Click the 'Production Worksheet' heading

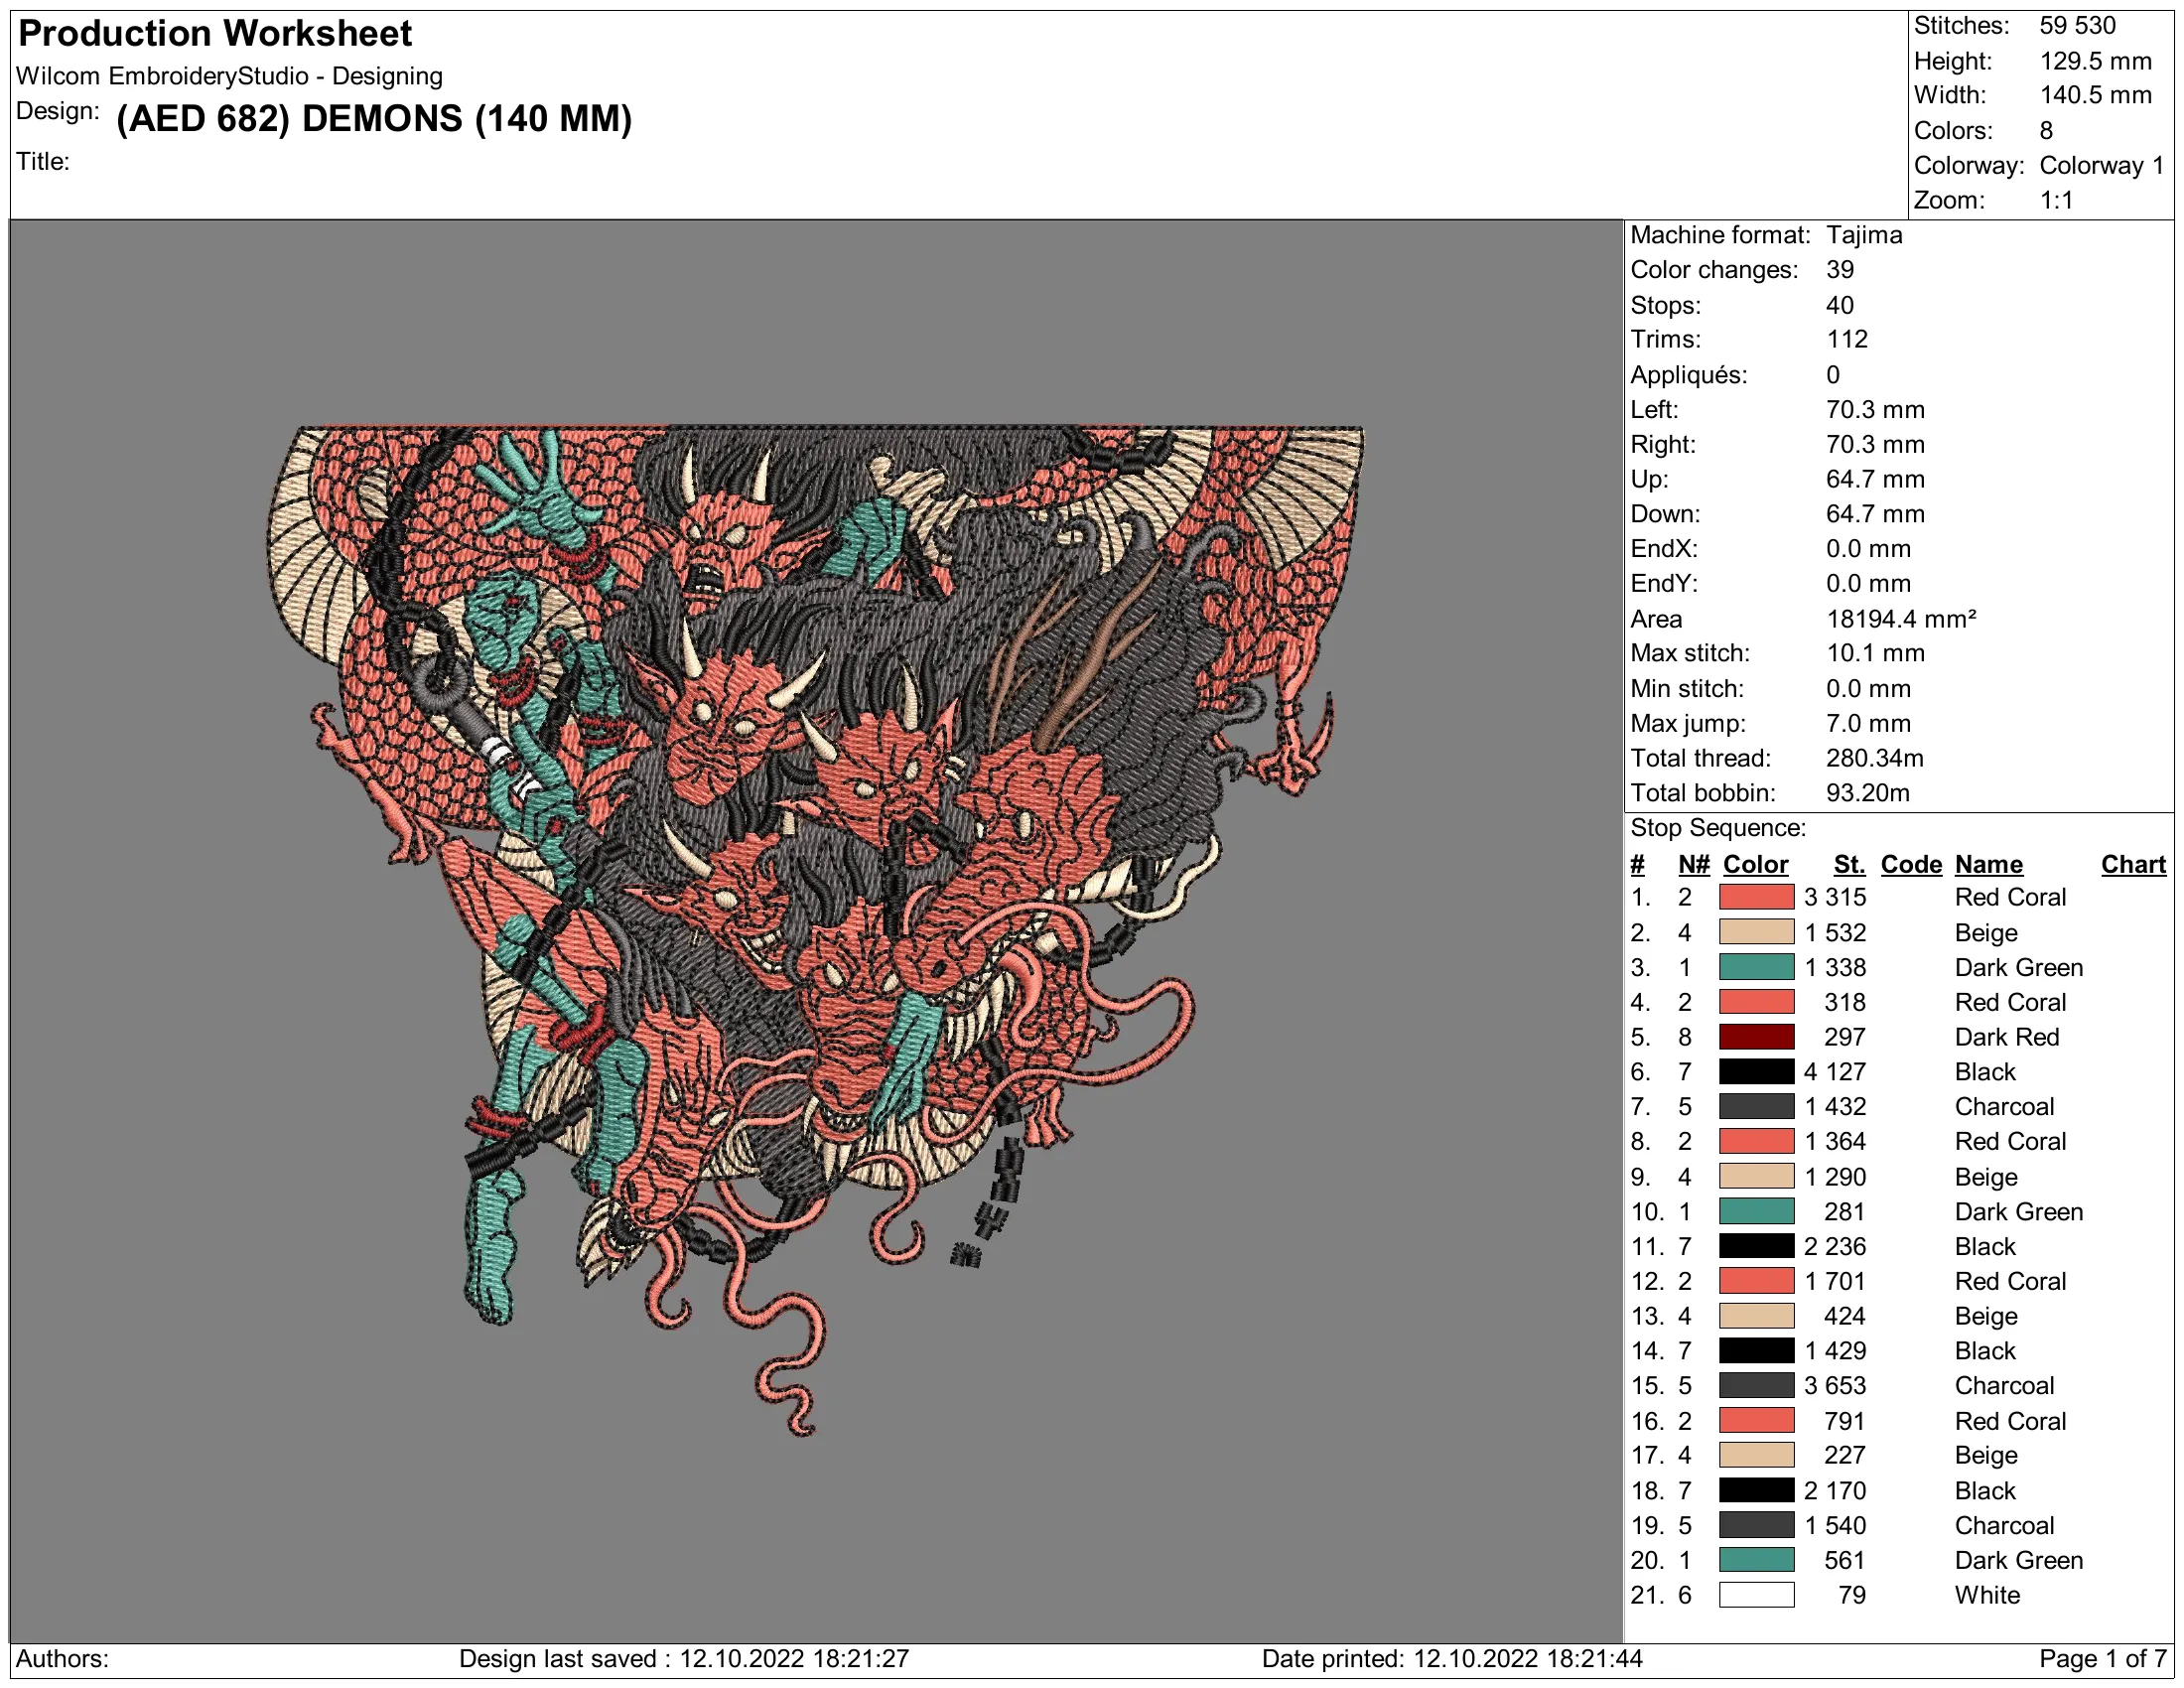215,34
